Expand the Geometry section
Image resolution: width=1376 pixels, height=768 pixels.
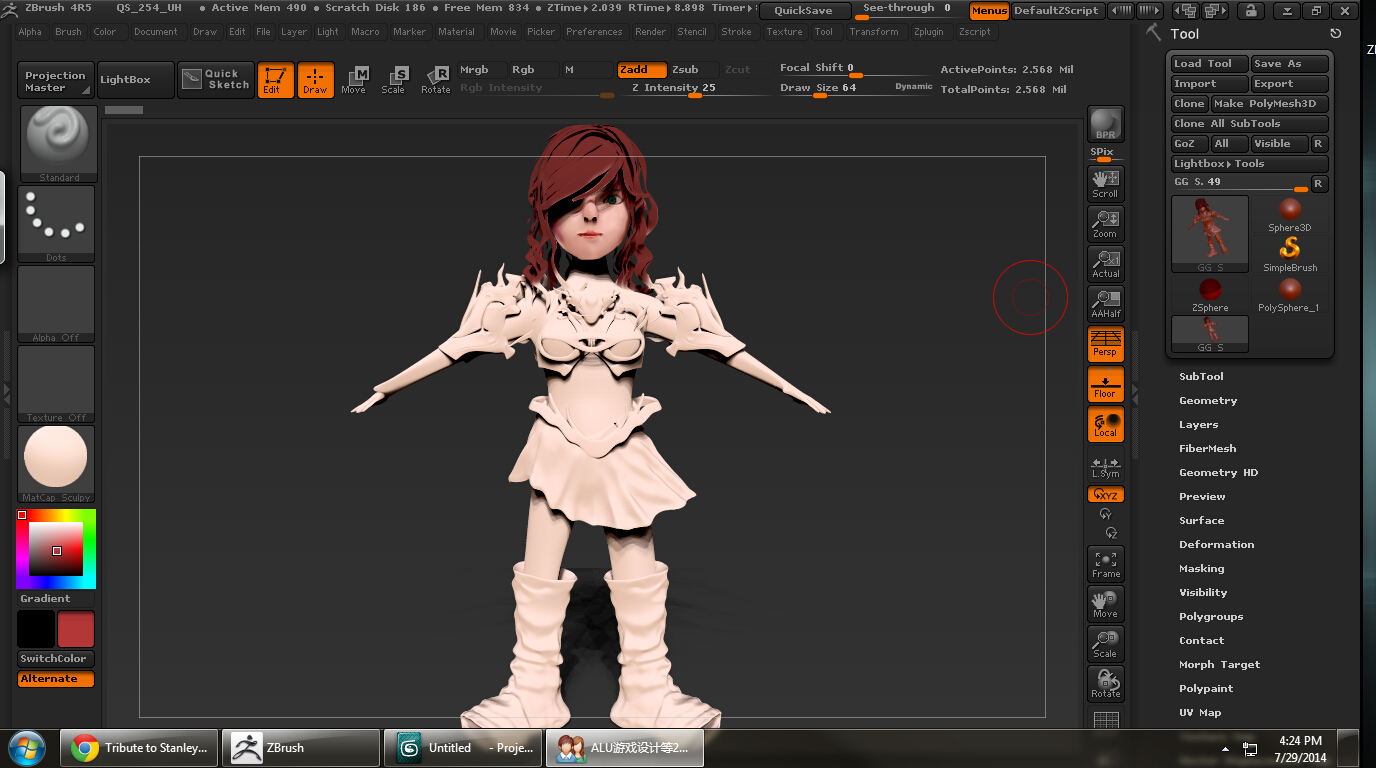coord(1208,401)
